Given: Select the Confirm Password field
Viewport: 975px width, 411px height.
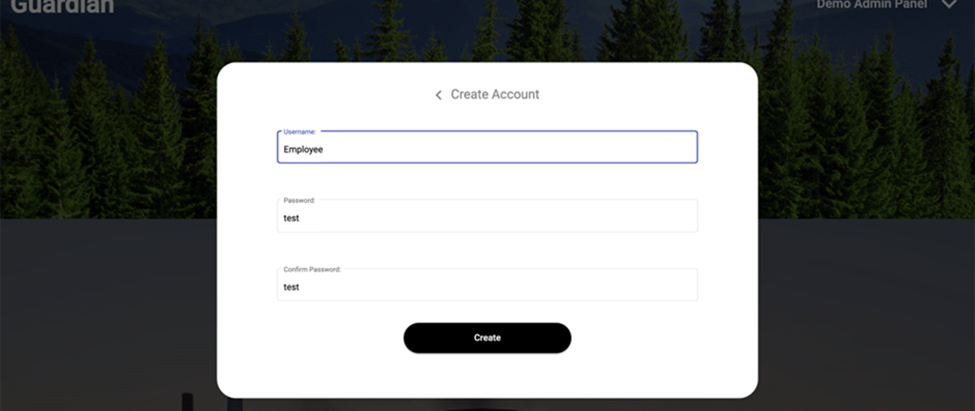Looking at the screenshot, I should click(487, 286).
